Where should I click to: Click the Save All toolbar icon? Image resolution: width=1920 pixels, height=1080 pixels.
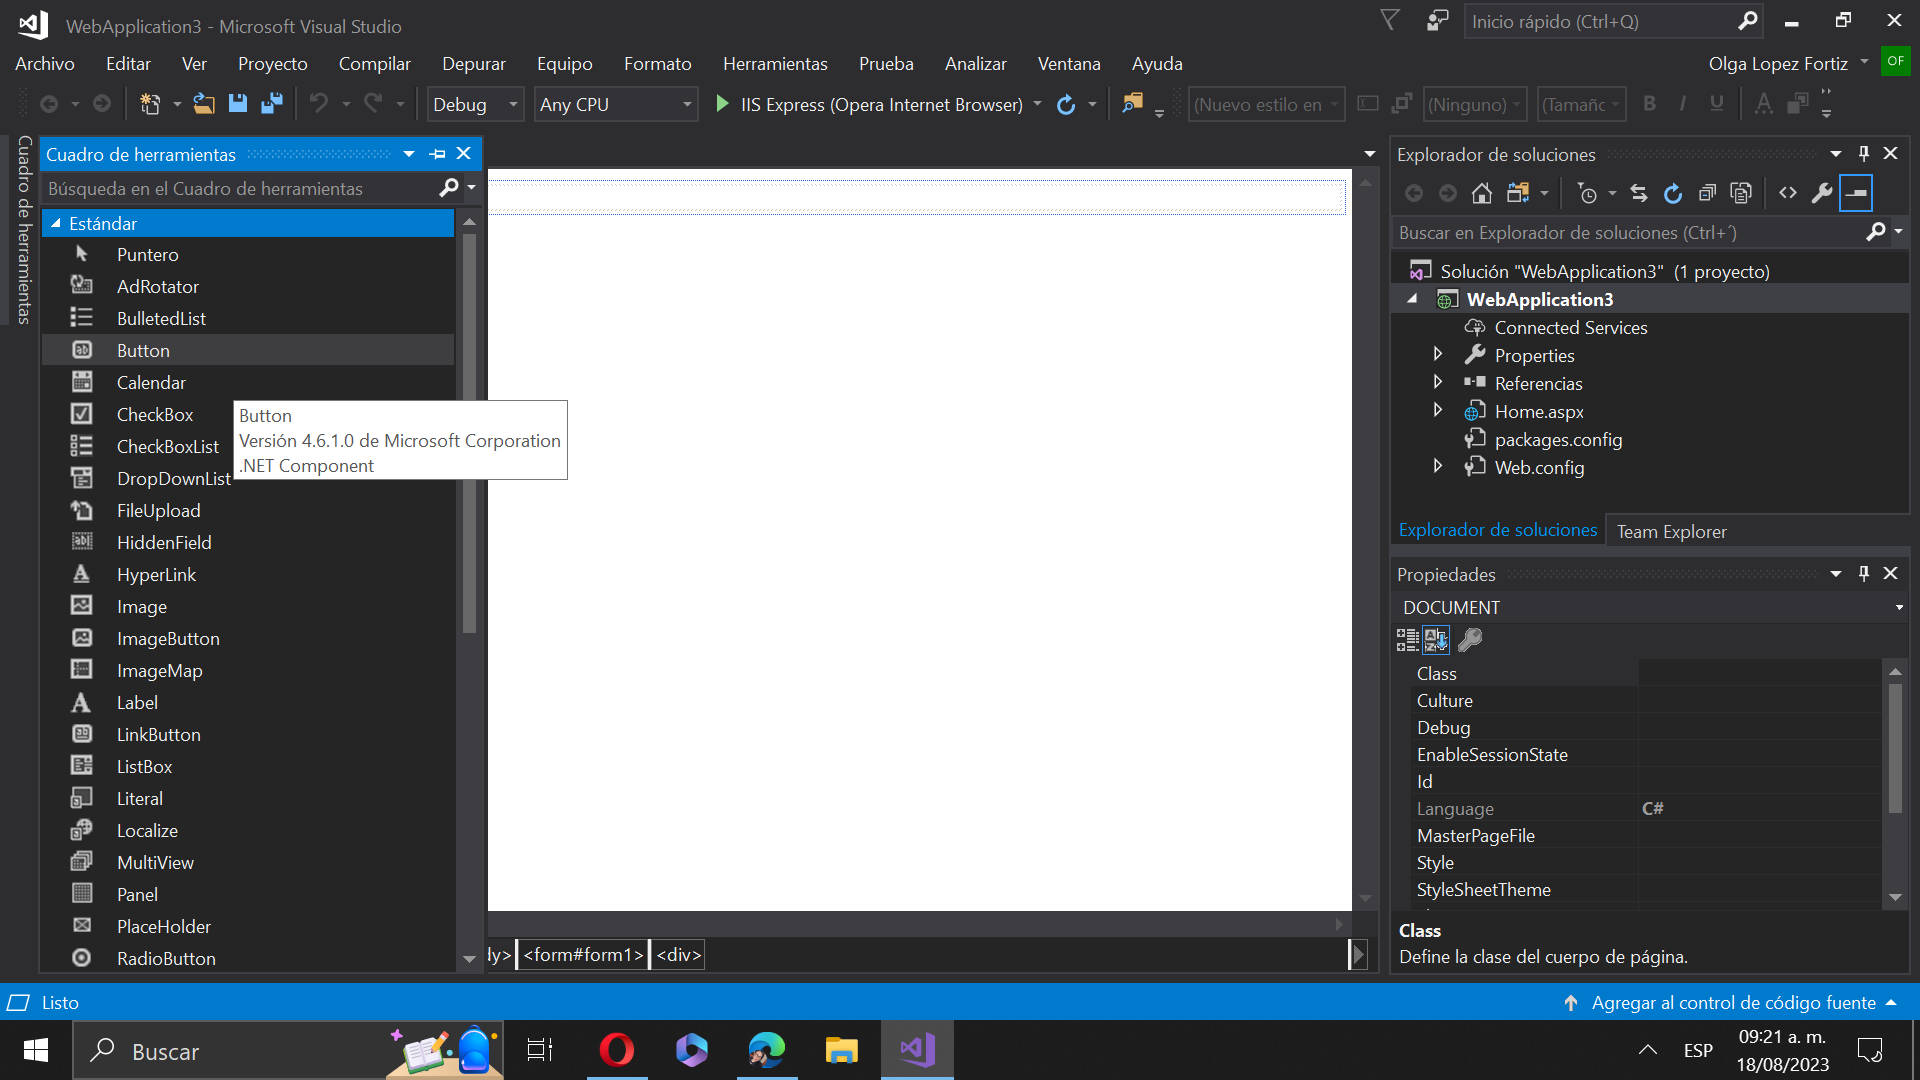271,104
